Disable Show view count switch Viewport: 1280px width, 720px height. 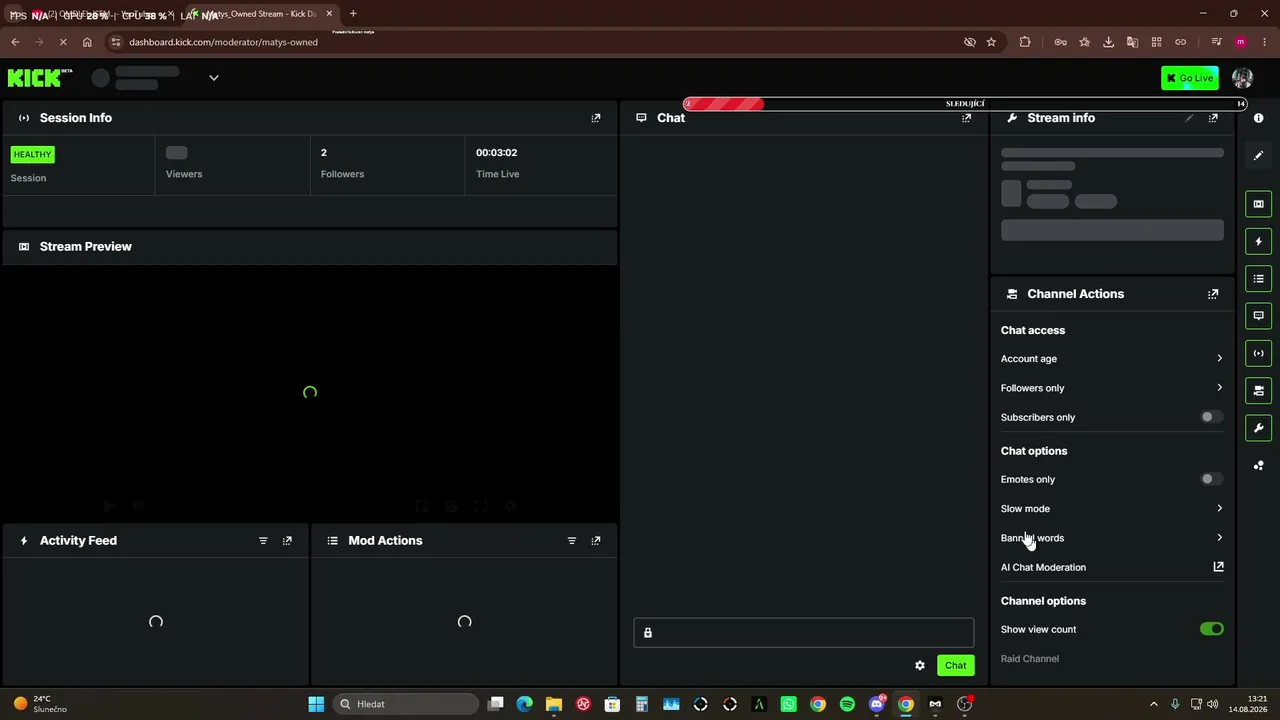[1211, 629]
